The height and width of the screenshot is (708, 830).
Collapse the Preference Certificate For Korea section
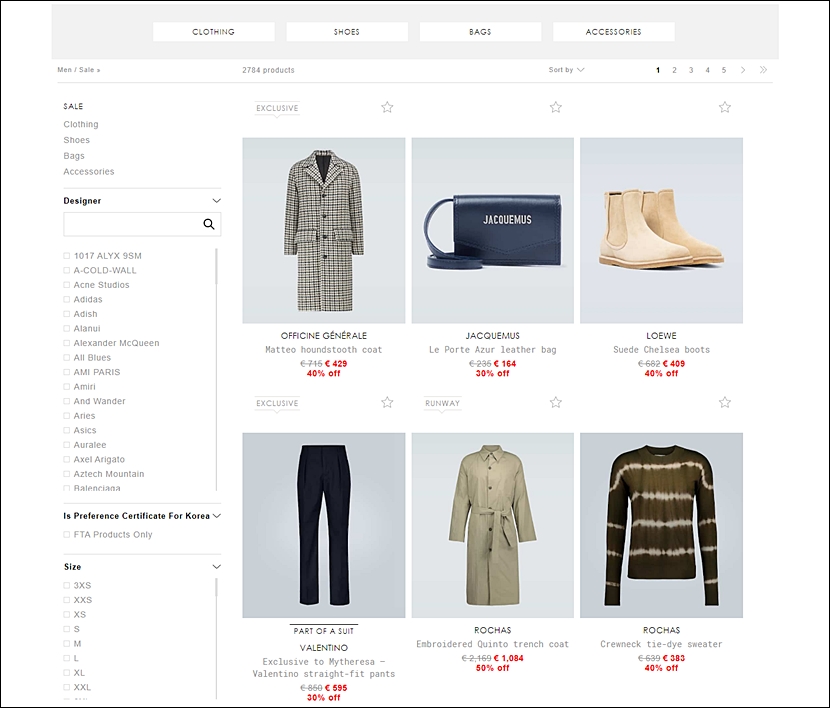pos(216,516)
